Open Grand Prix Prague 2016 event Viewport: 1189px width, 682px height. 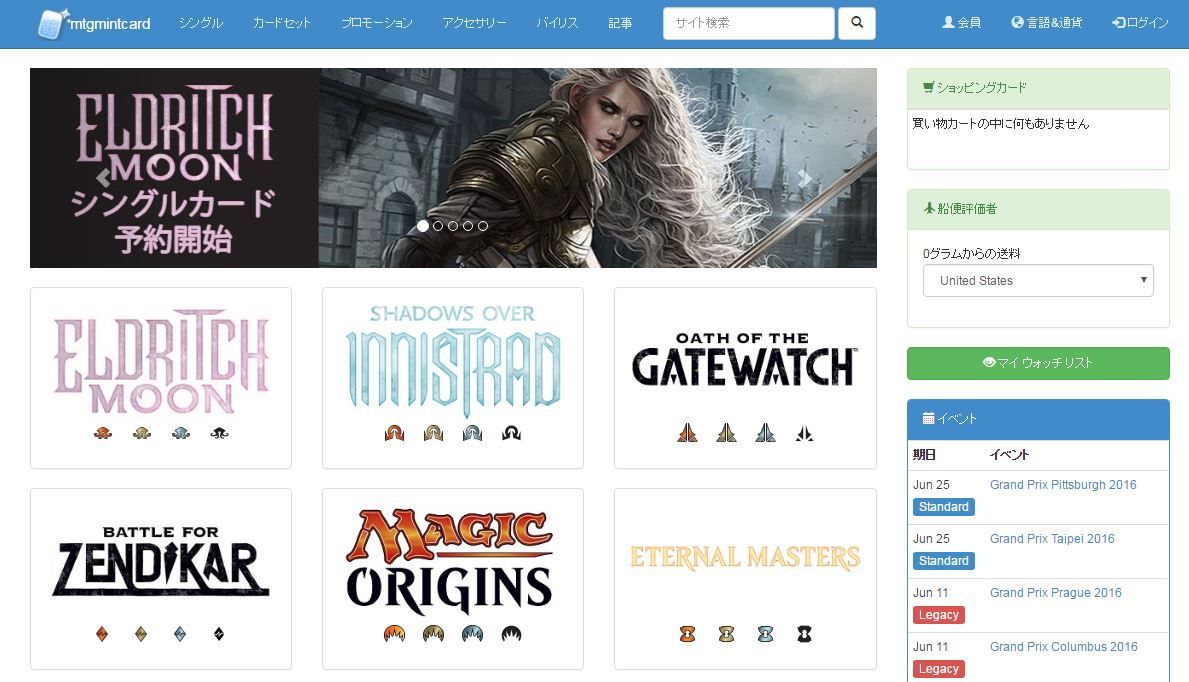click(1056, 592)
